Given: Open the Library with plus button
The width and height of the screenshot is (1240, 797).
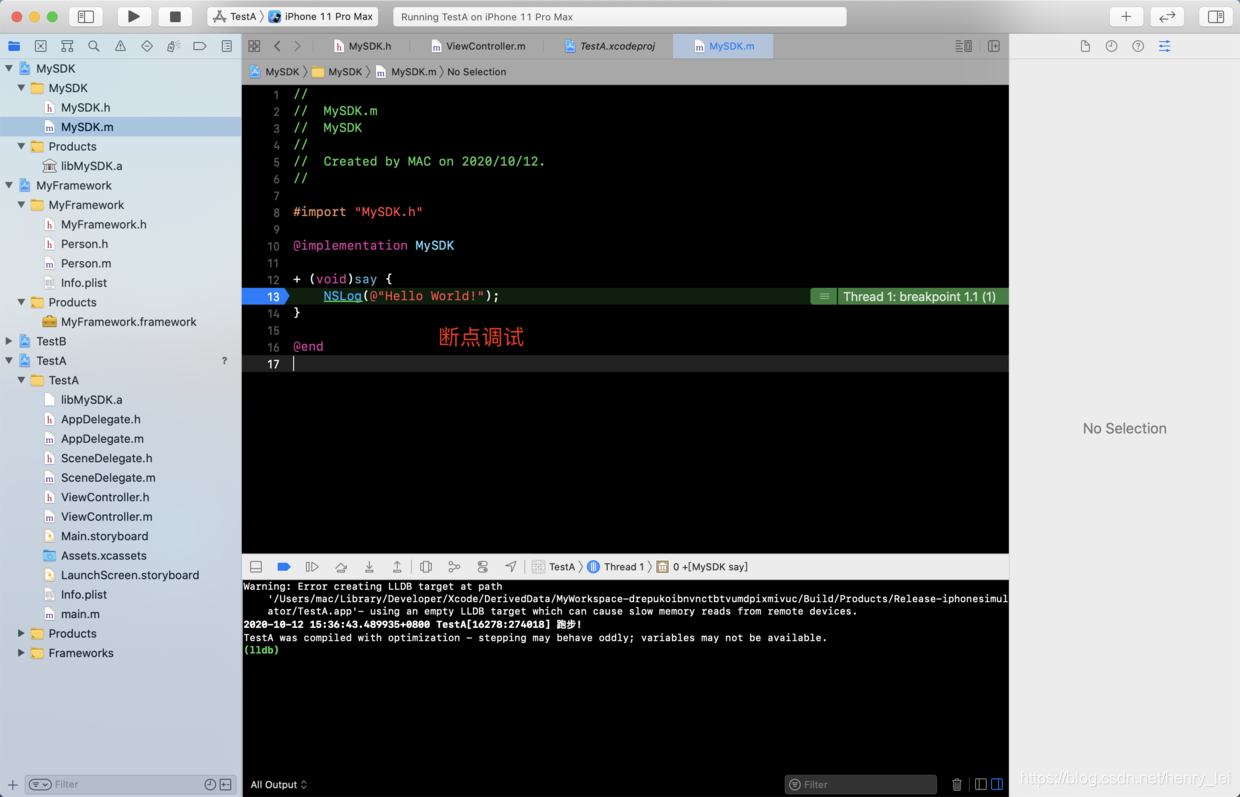Looking at the screenshot, I should tap(1126, 17).
